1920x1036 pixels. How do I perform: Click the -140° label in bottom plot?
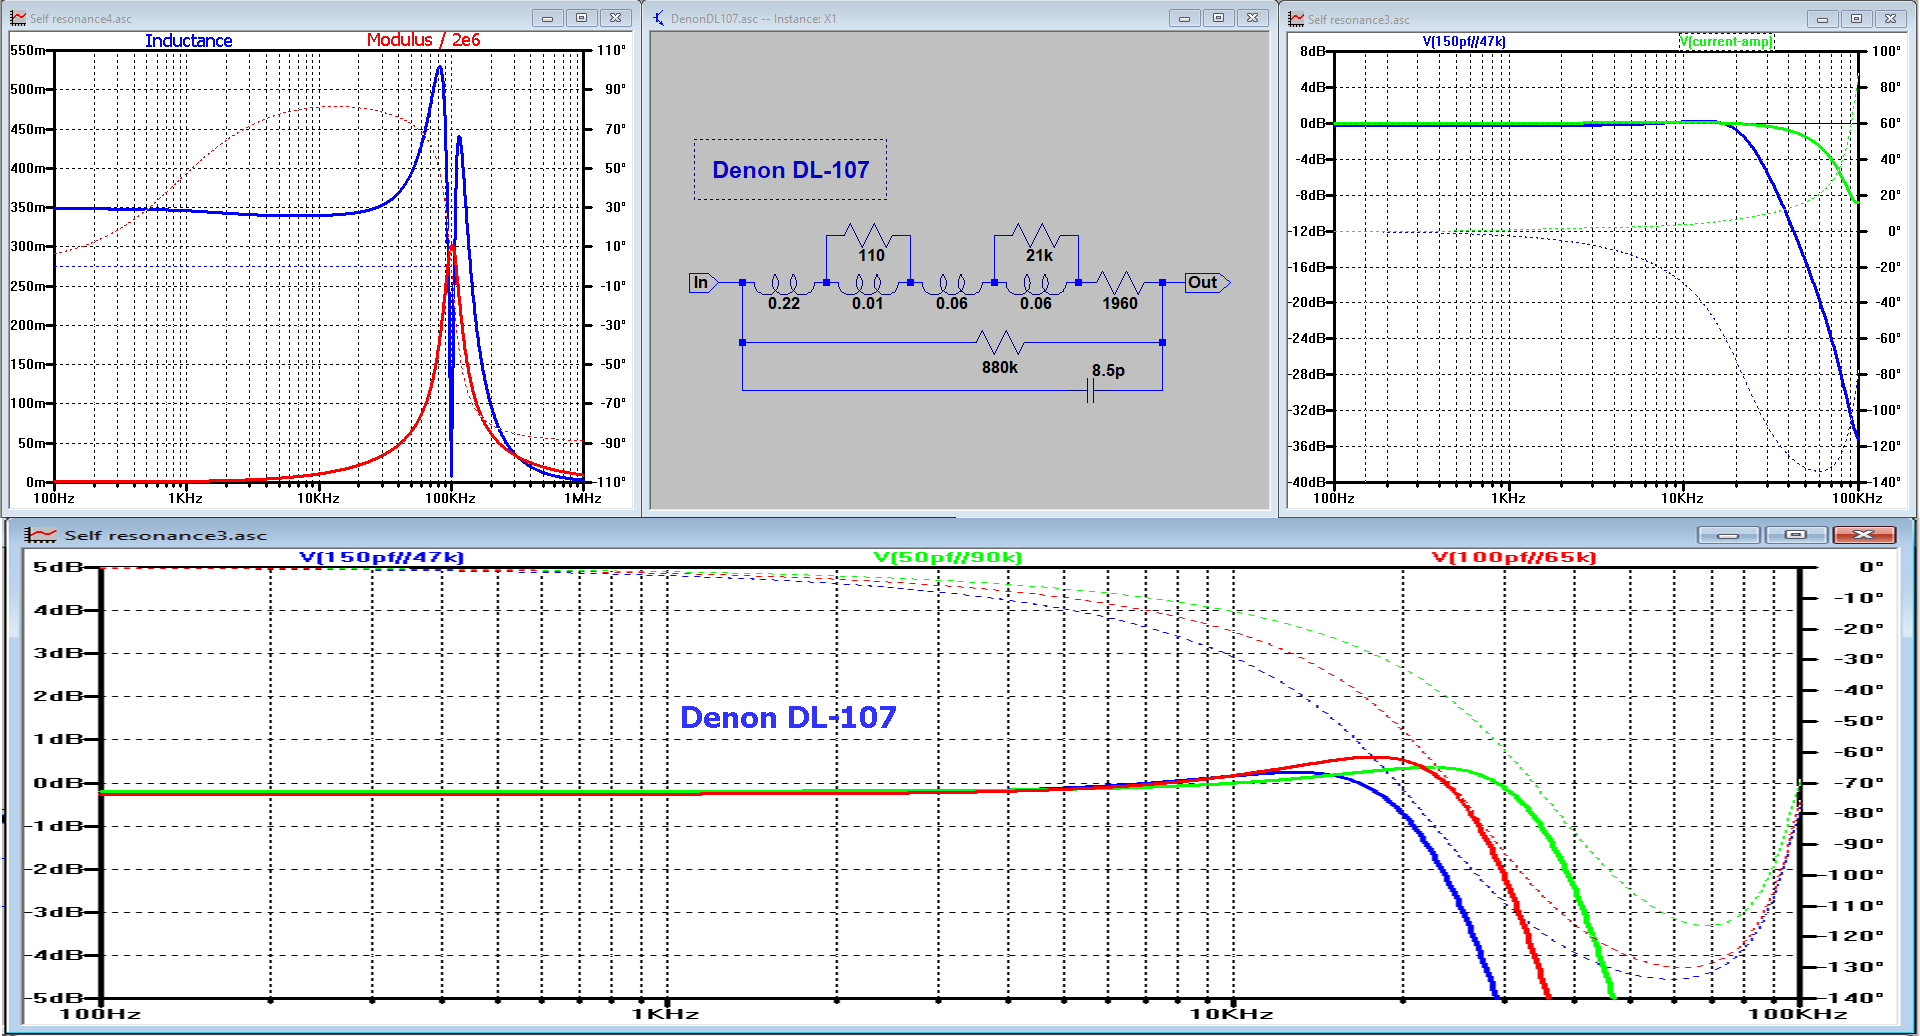[x=1850, y=998]
